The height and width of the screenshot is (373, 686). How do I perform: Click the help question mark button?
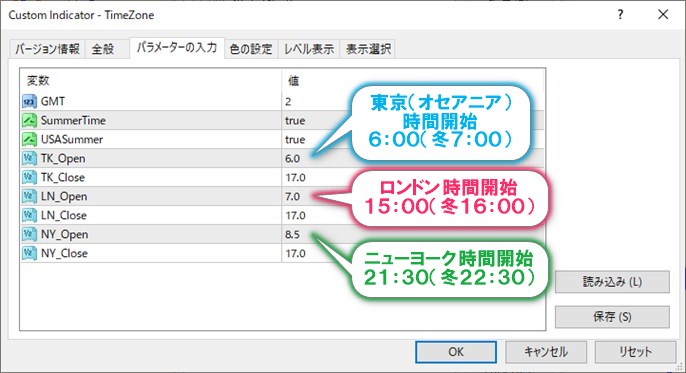coord(620,14)
